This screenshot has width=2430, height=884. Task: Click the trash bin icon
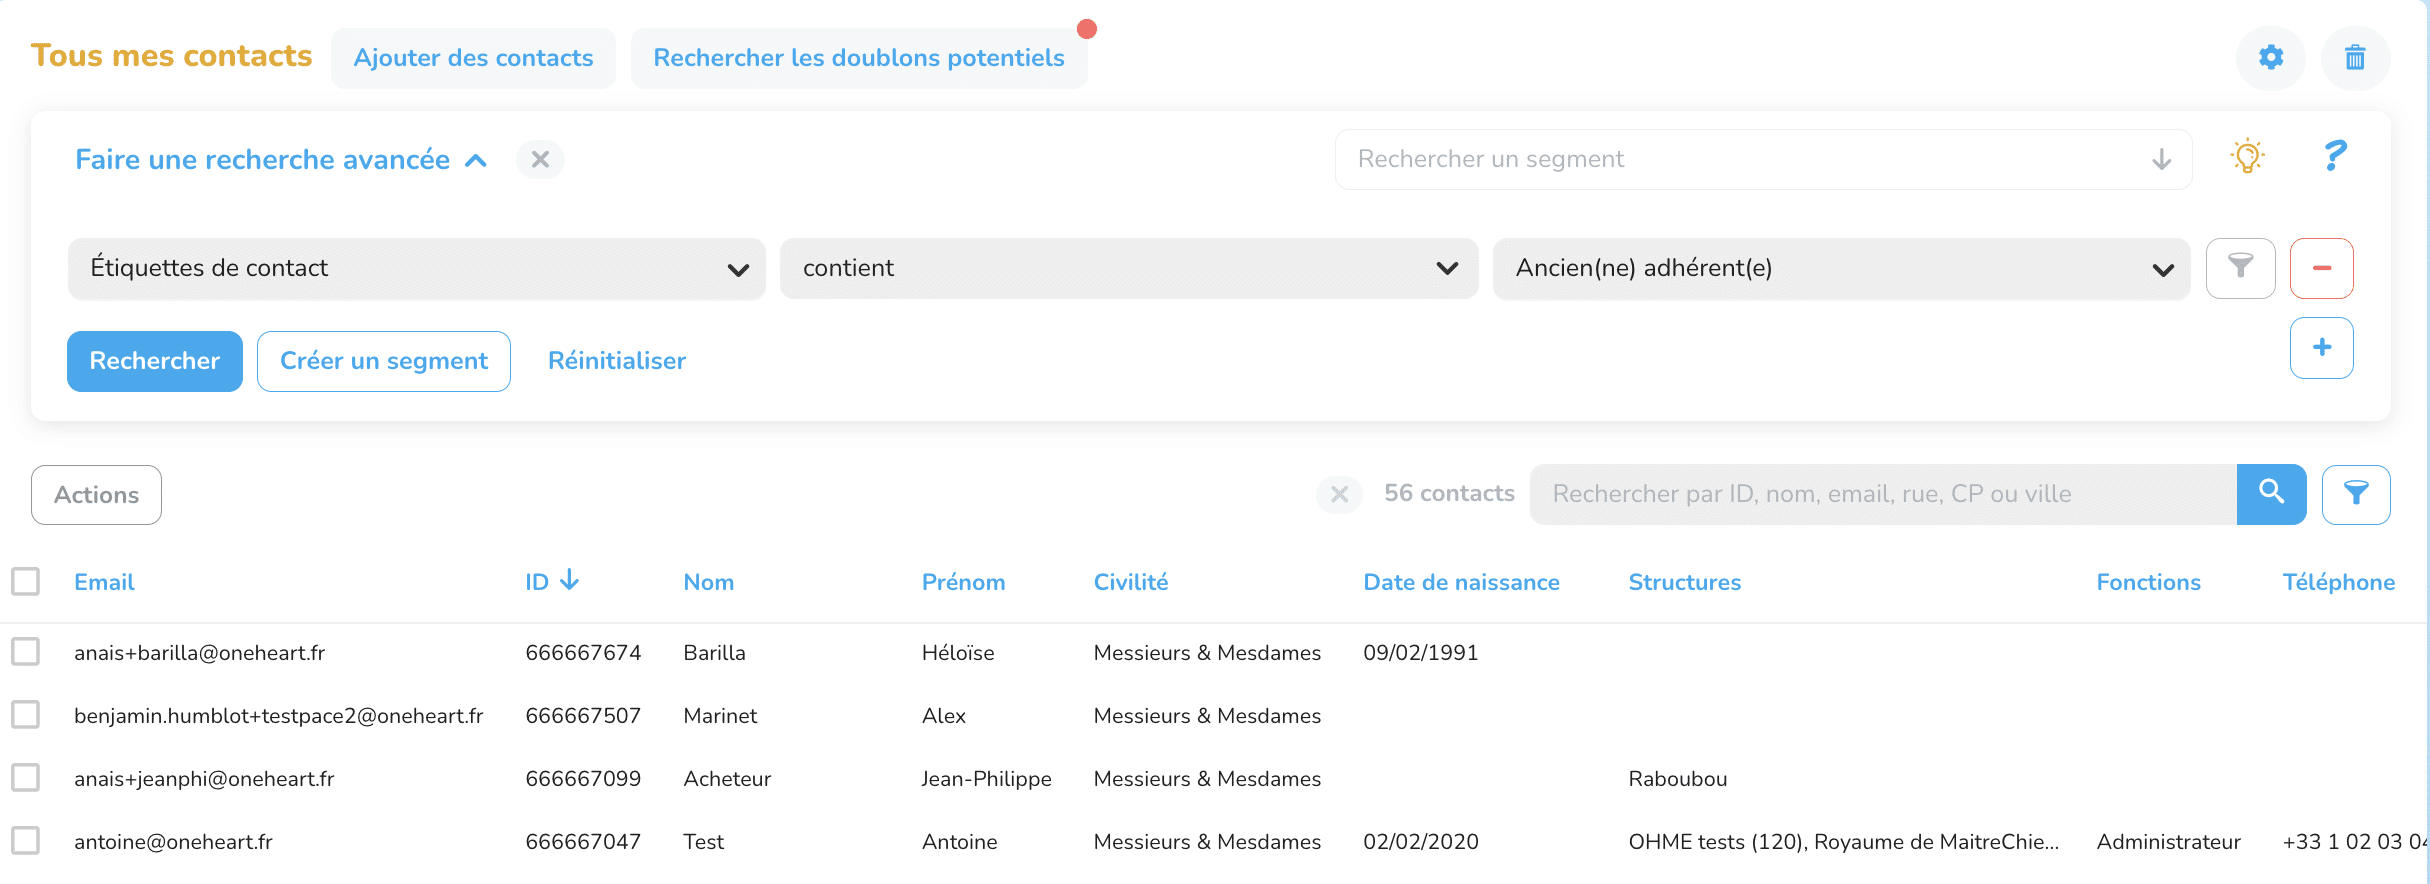[2355, 58]
